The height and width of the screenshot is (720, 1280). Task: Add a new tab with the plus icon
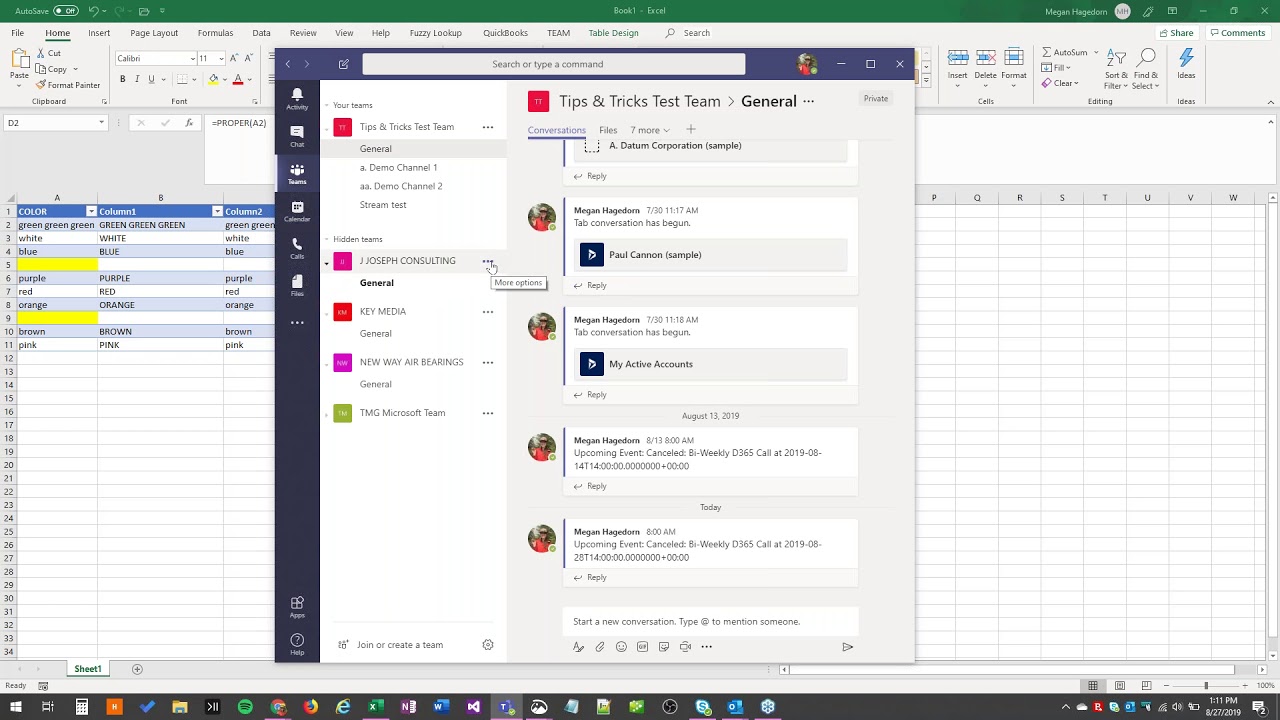pos(691,129)
